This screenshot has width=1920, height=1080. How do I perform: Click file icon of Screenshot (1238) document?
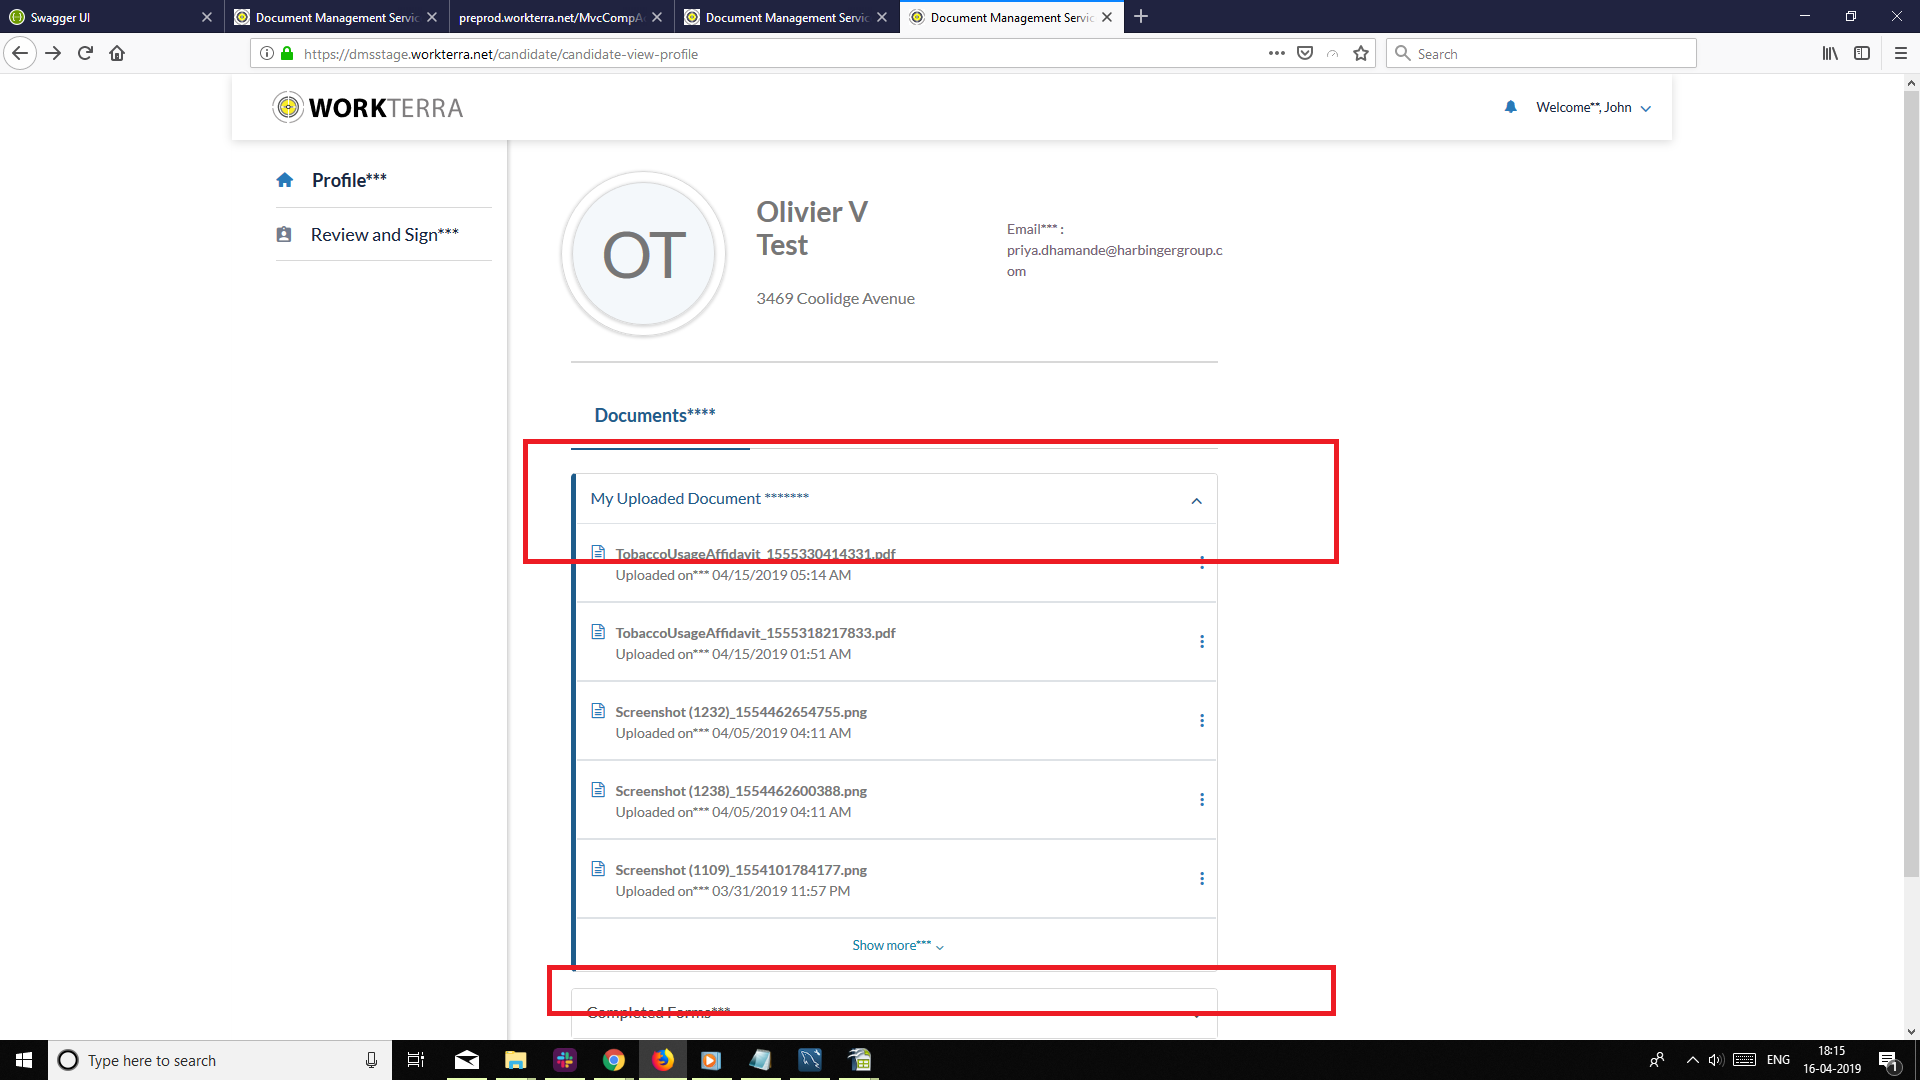pyautogui.click(x=598, y=790)
